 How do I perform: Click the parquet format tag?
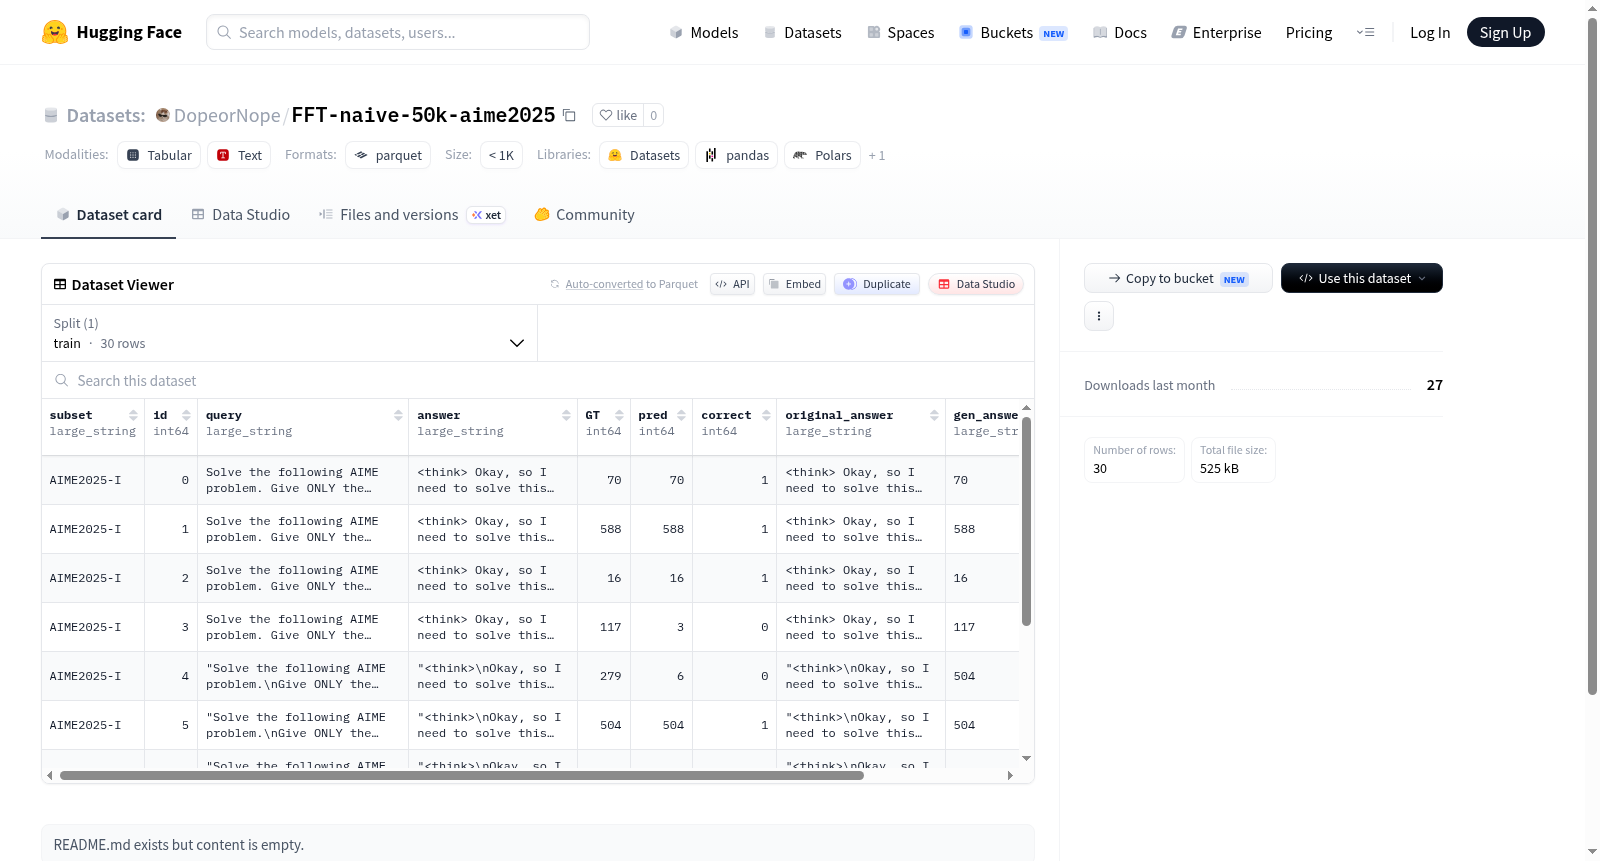[x=388, y=155]
